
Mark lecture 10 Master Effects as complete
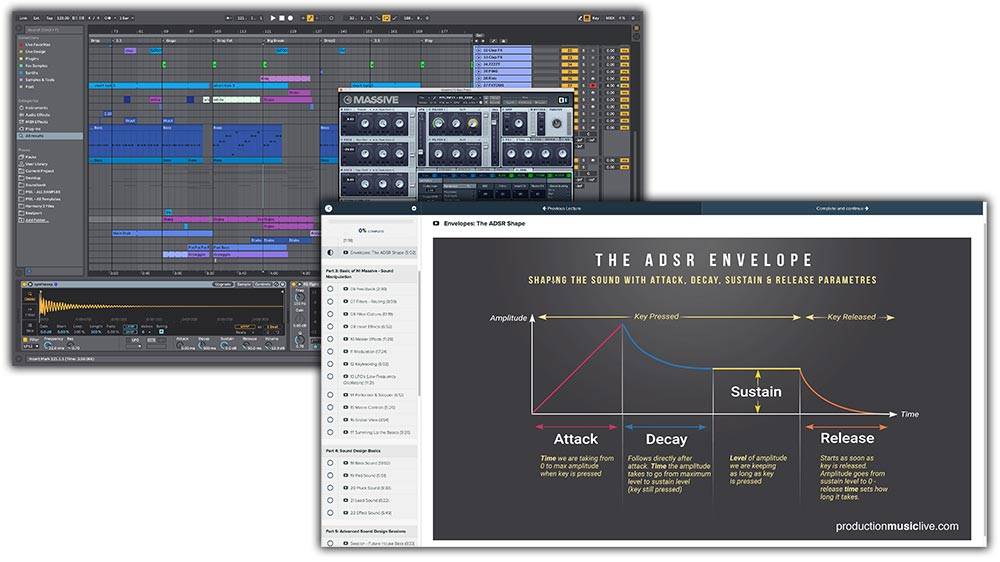click(330, 339)
